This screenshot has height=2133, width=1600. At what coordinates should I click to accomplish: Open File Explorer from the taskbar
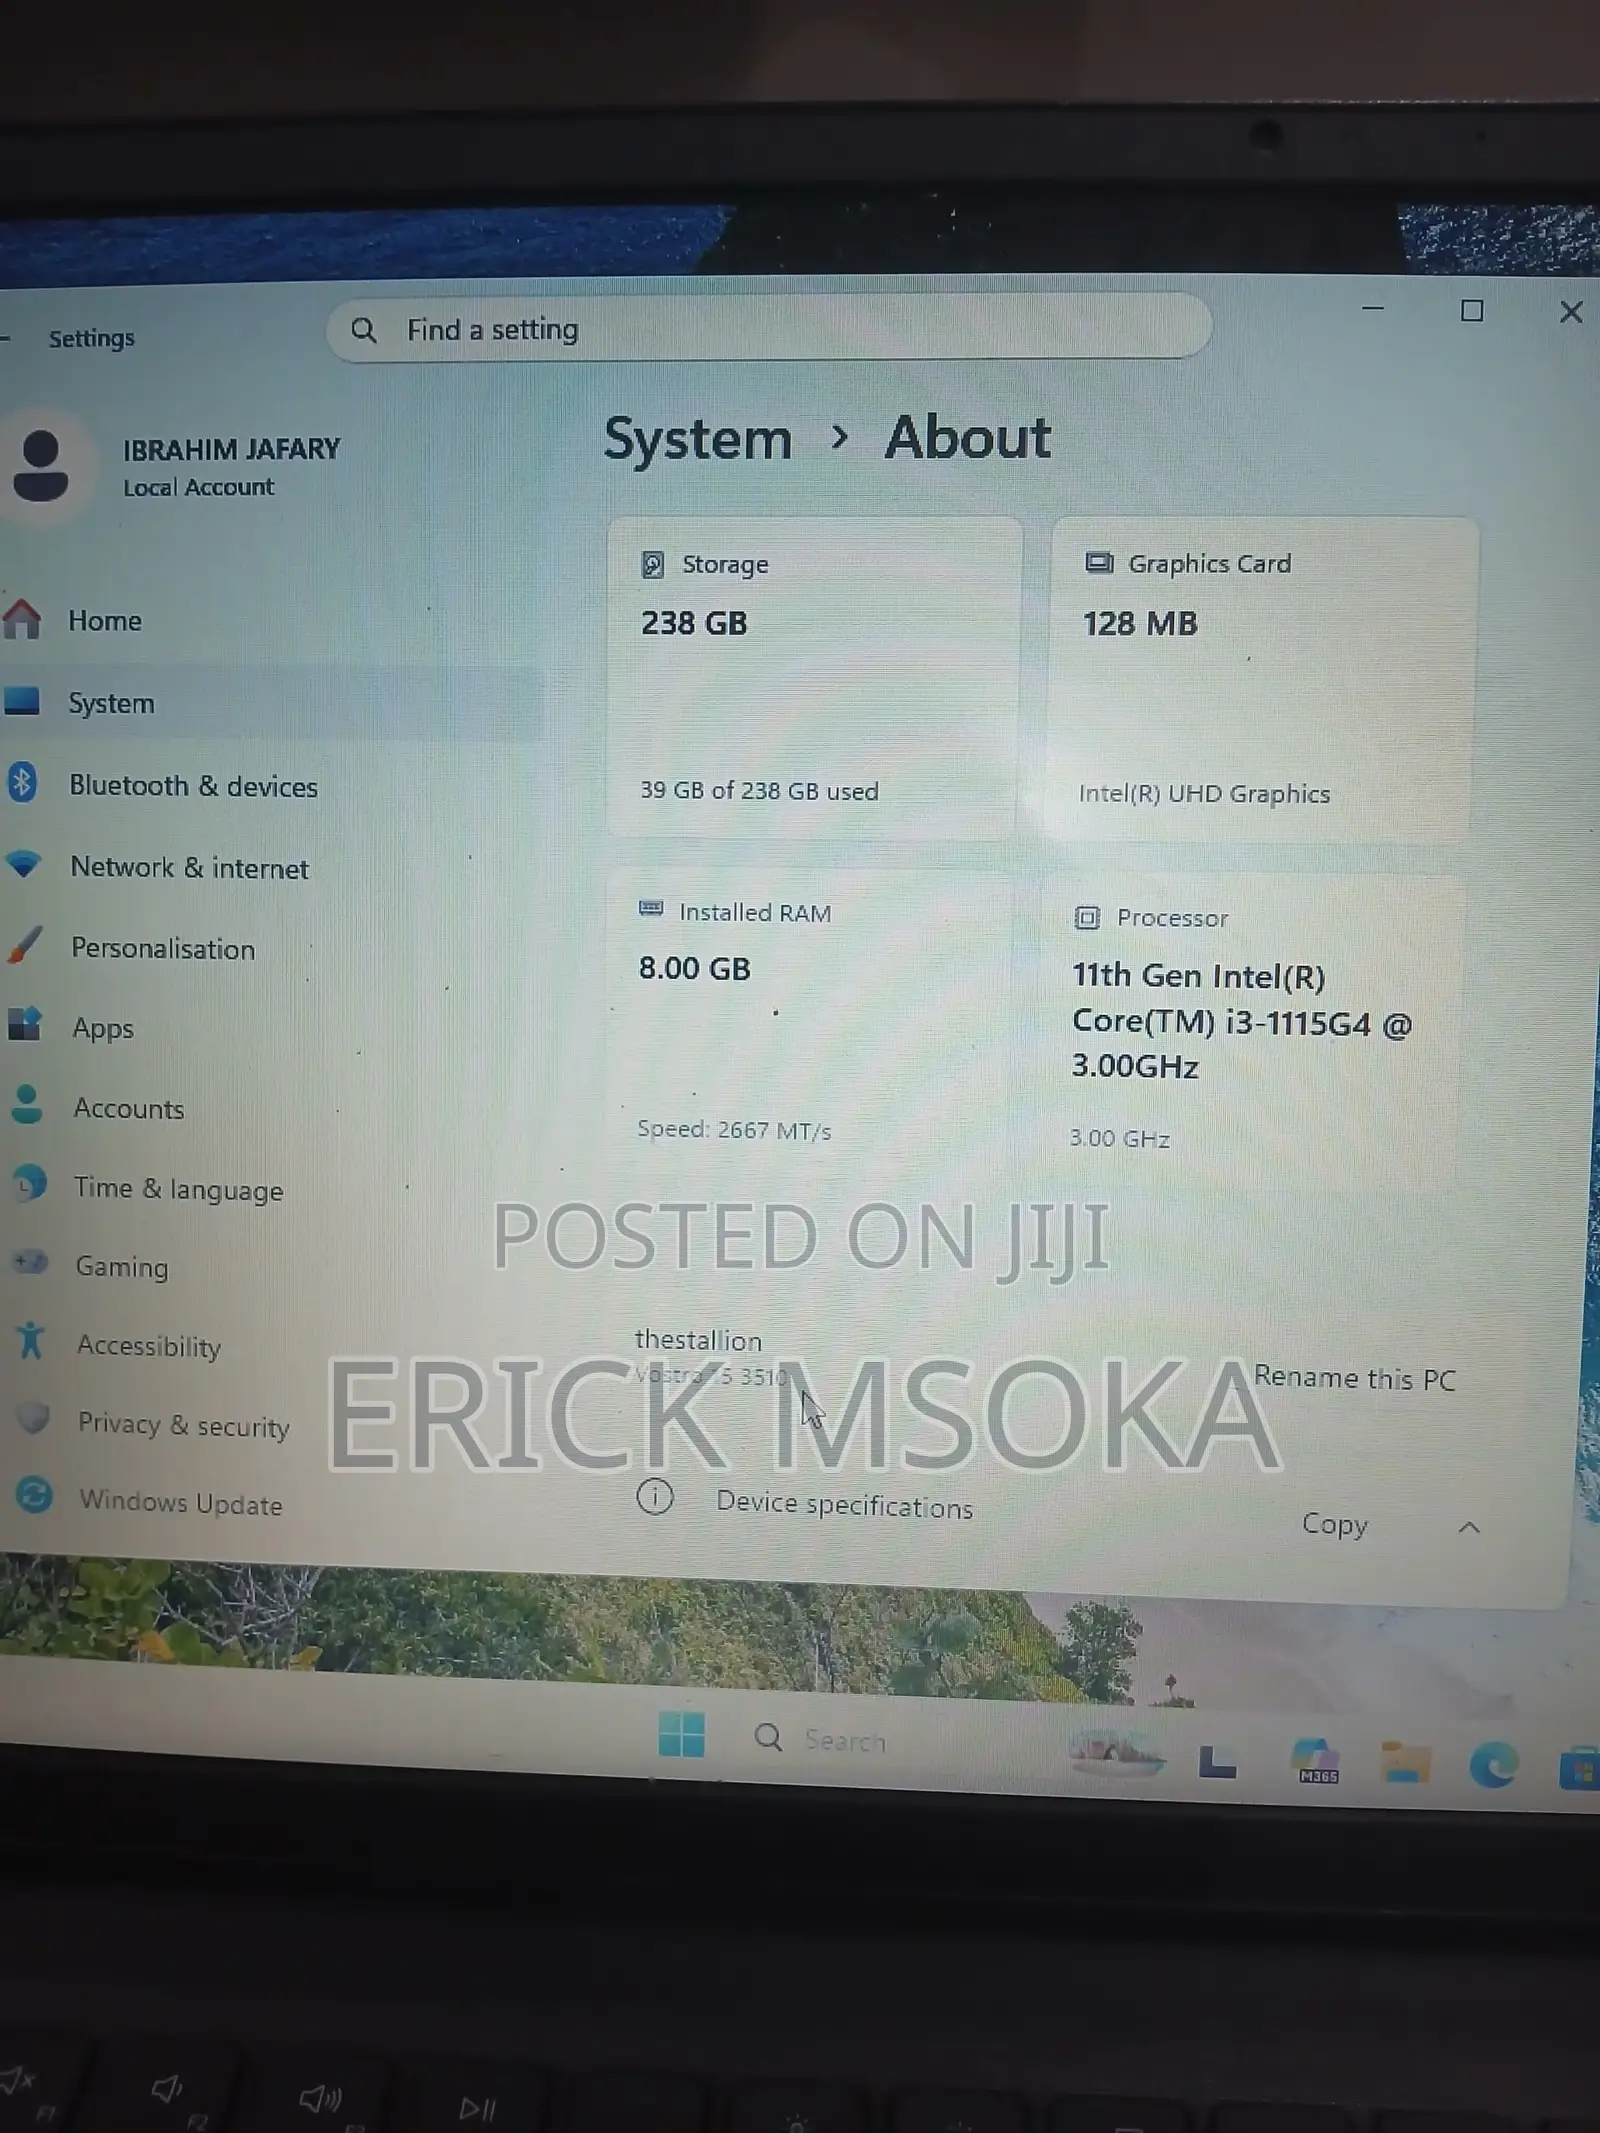[x=1404, y=1763]
